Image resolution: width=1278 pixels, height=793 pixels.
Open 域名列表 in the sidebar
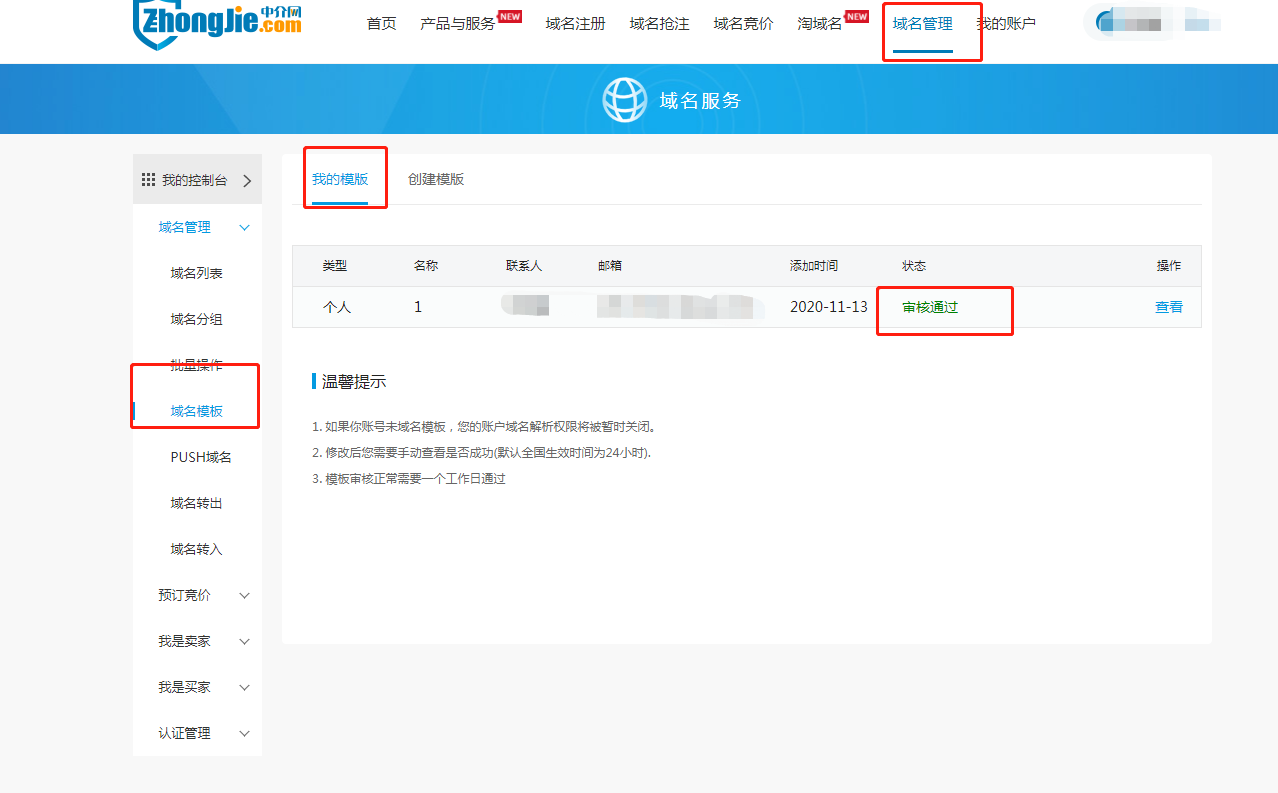[x=196, y=274]
